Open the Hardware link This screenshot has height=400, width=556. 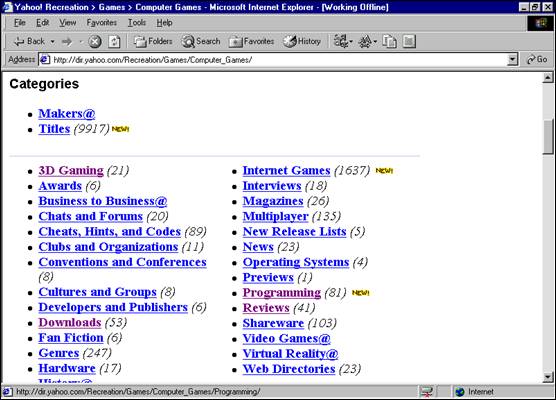[67, 368]
